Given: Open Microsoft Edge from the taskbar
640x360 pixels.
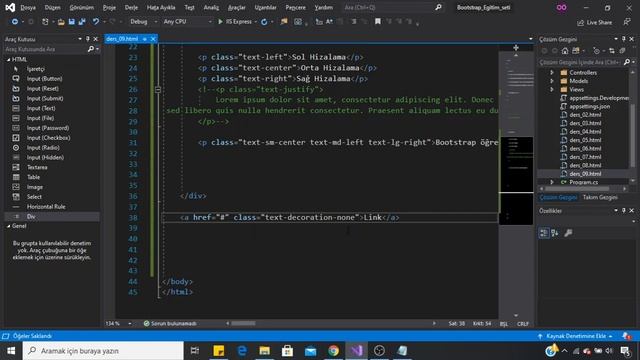Looking at the screenshot, I should point(242,351).
